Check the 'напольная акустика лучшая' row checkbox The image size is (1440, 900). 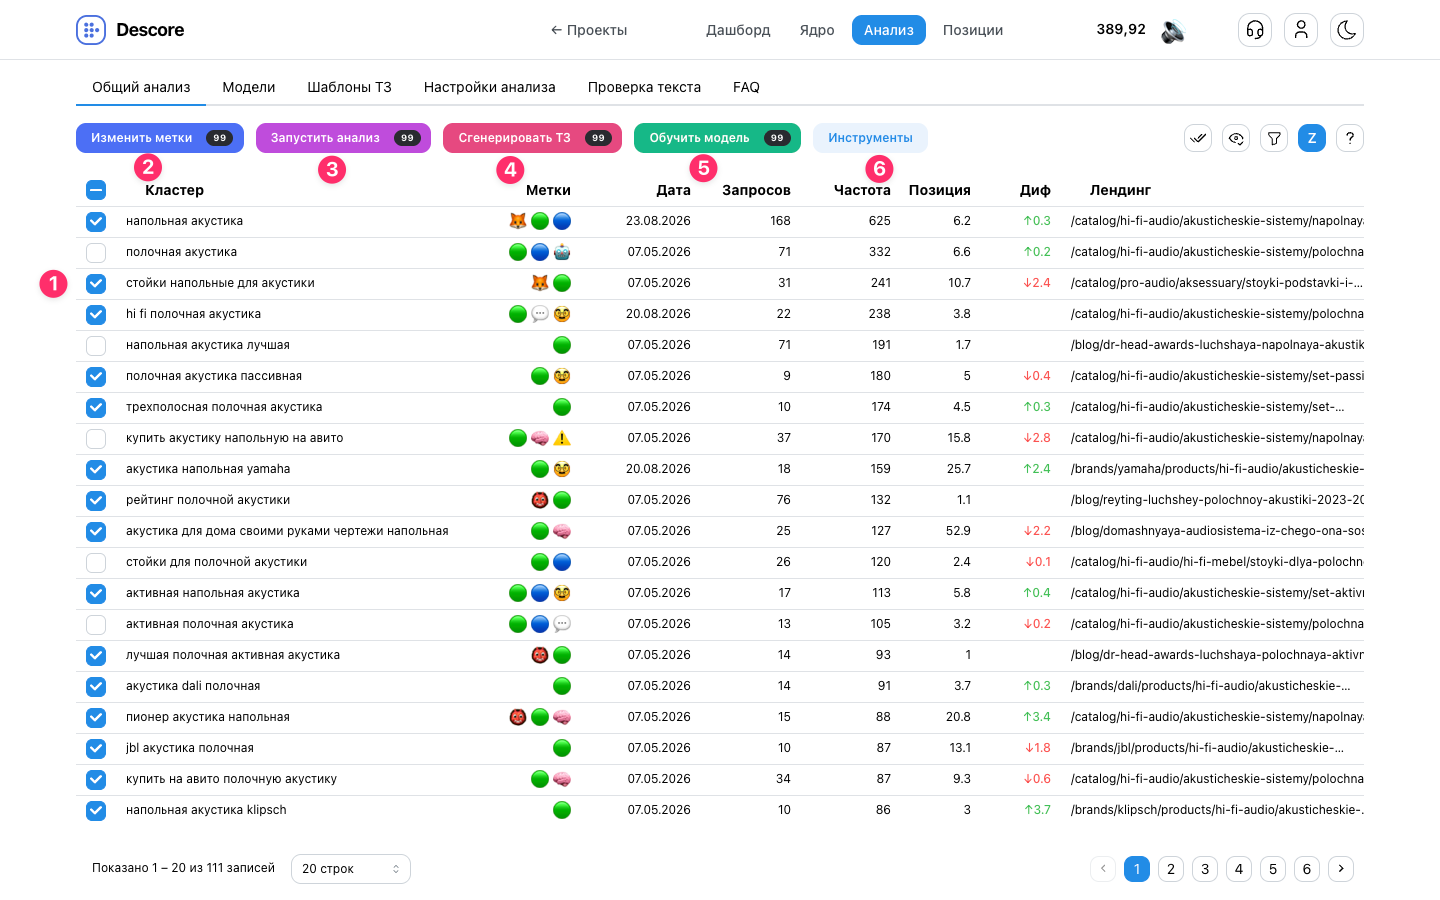96,345
